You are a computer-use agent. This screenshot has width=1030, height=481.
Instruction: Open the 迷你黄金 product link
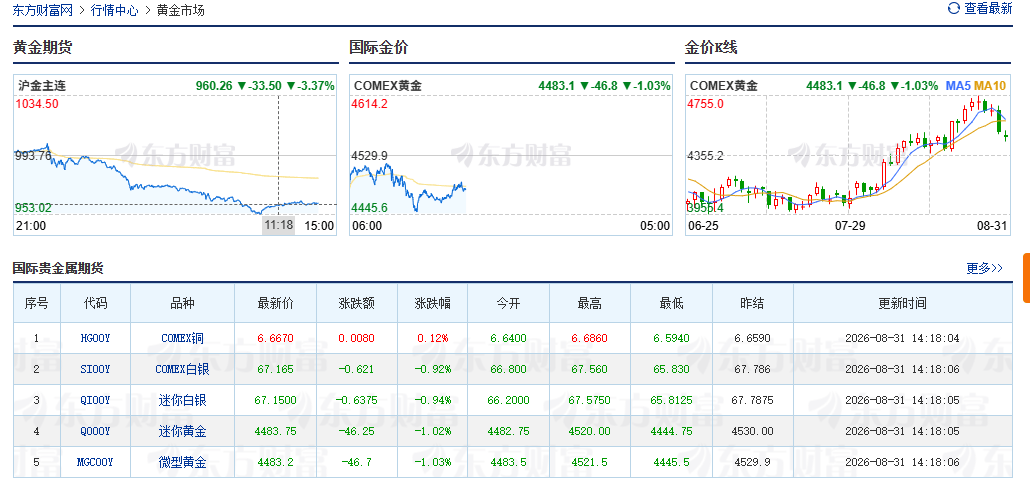tap(182, 432)
